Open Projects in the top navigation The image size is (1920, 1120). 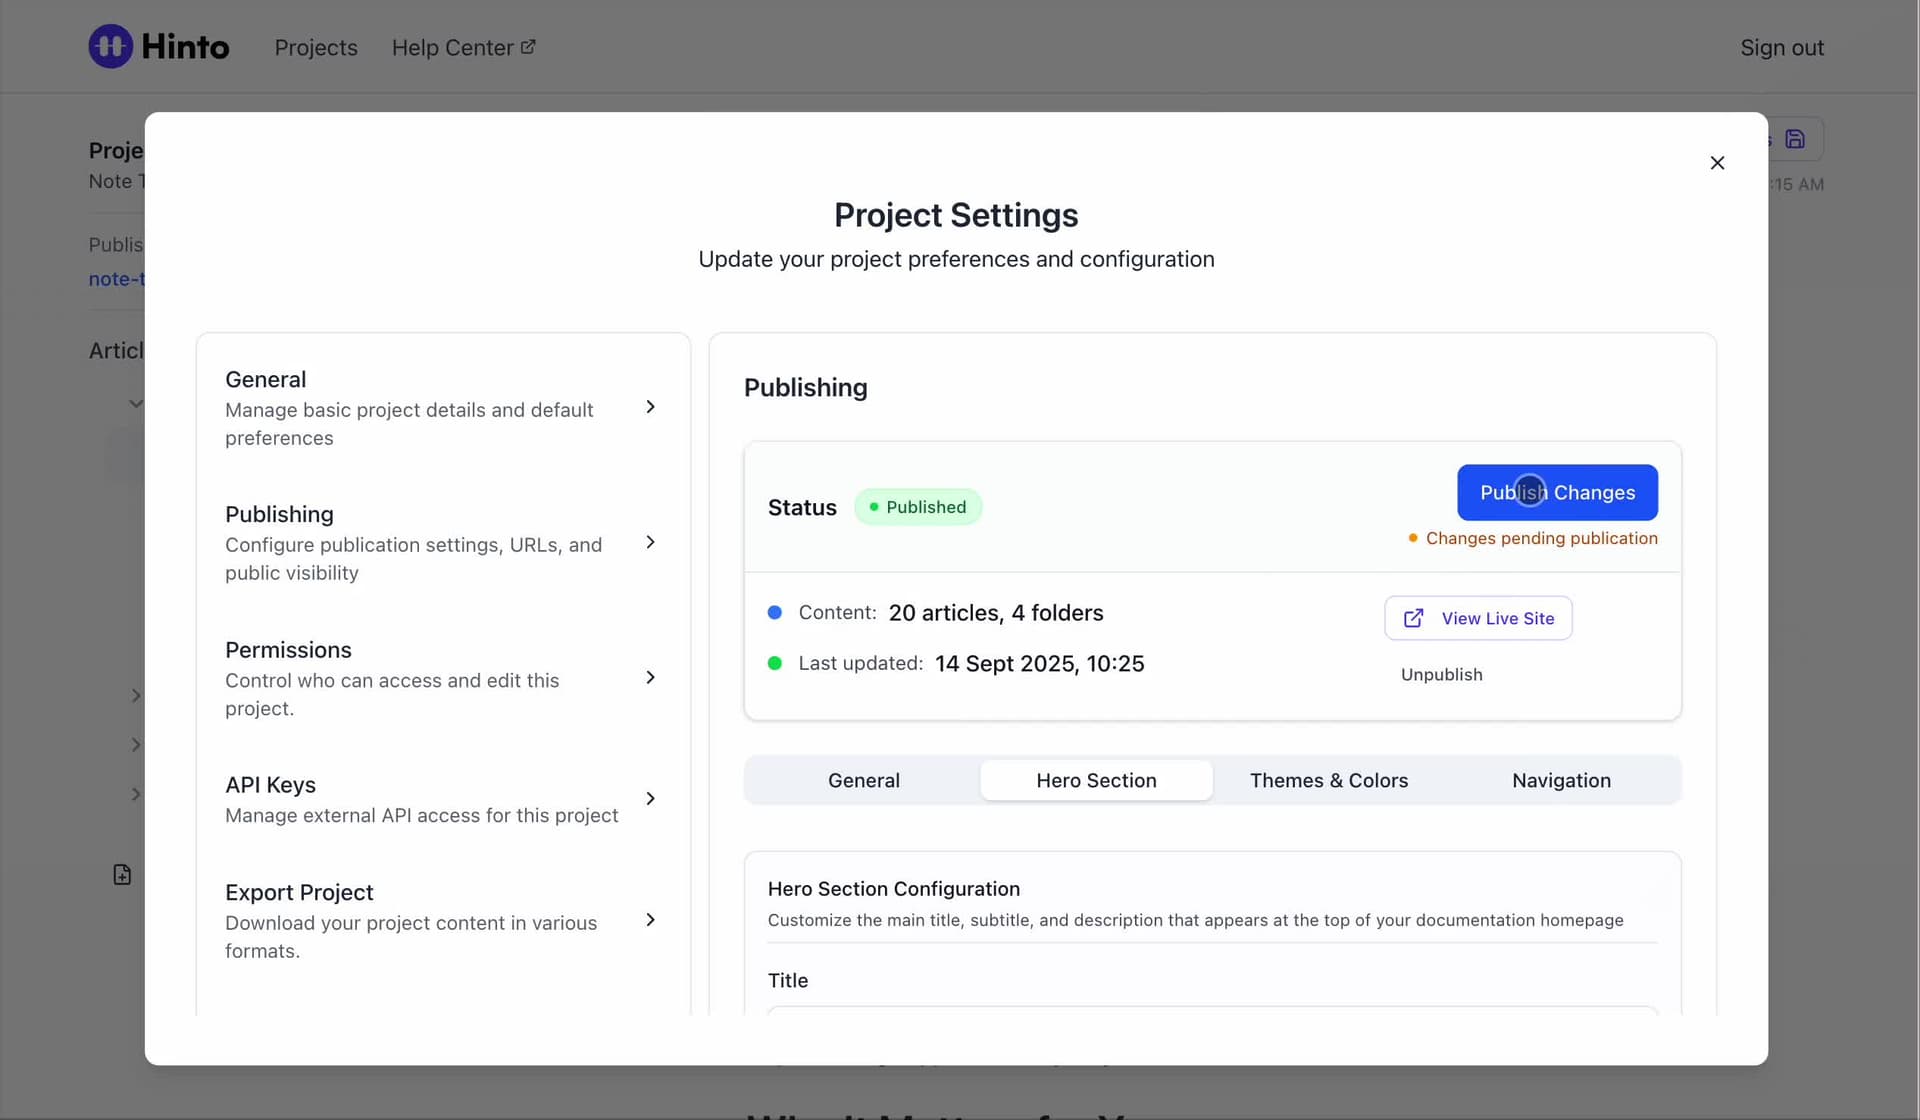click(x=316, y=48)
